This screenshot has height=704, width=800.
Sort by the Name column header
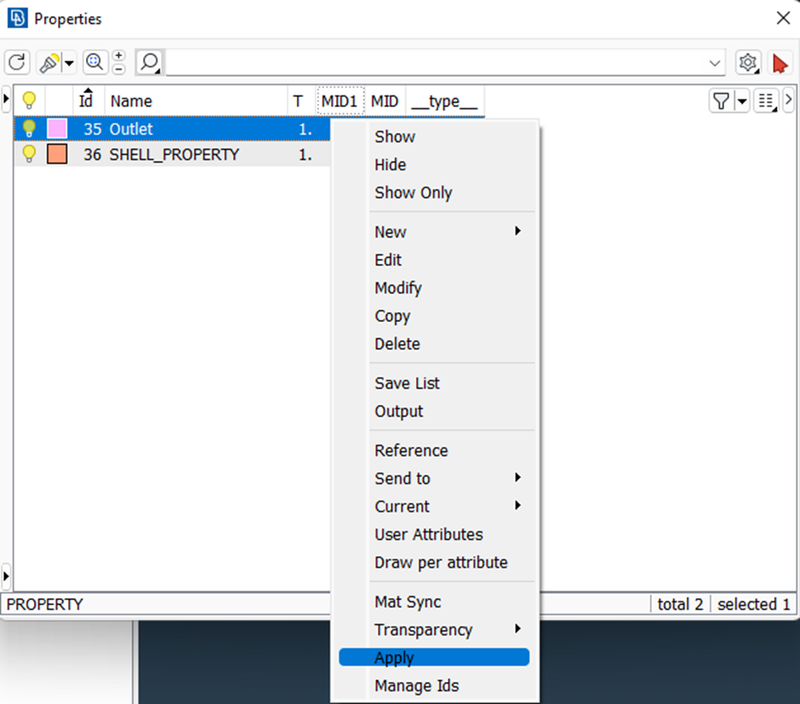pos(196,100)
